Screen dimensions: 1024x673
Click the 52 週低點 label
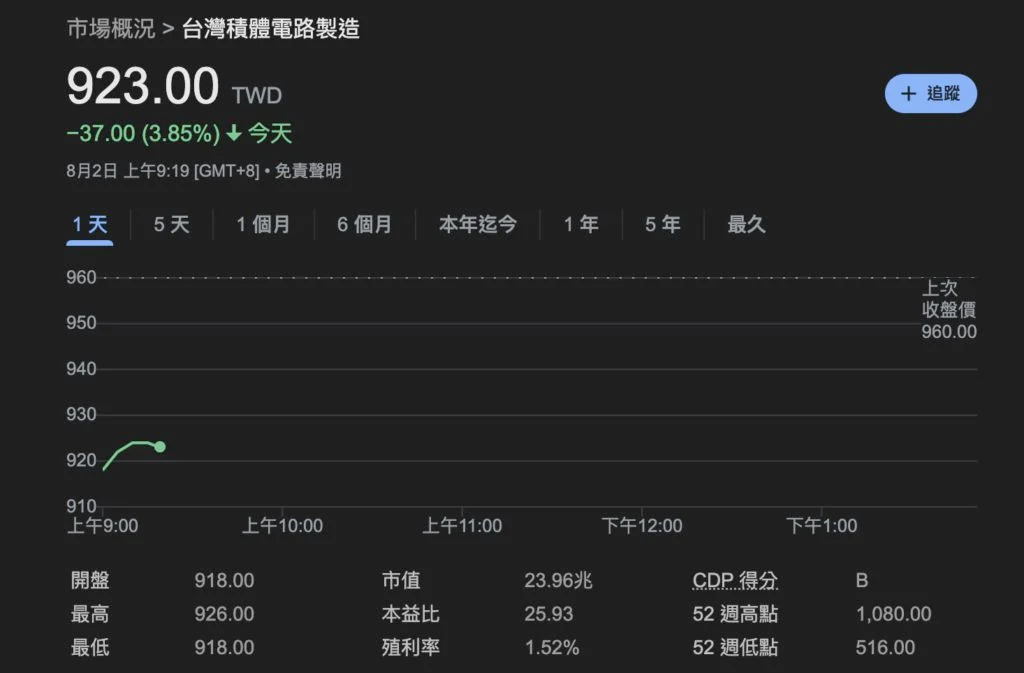tap(735, 648)
